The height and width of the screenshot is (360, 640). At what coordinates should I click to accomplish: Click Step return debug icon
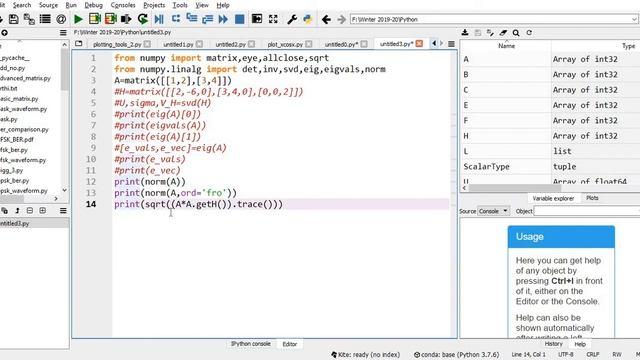(x=207, y=19)
